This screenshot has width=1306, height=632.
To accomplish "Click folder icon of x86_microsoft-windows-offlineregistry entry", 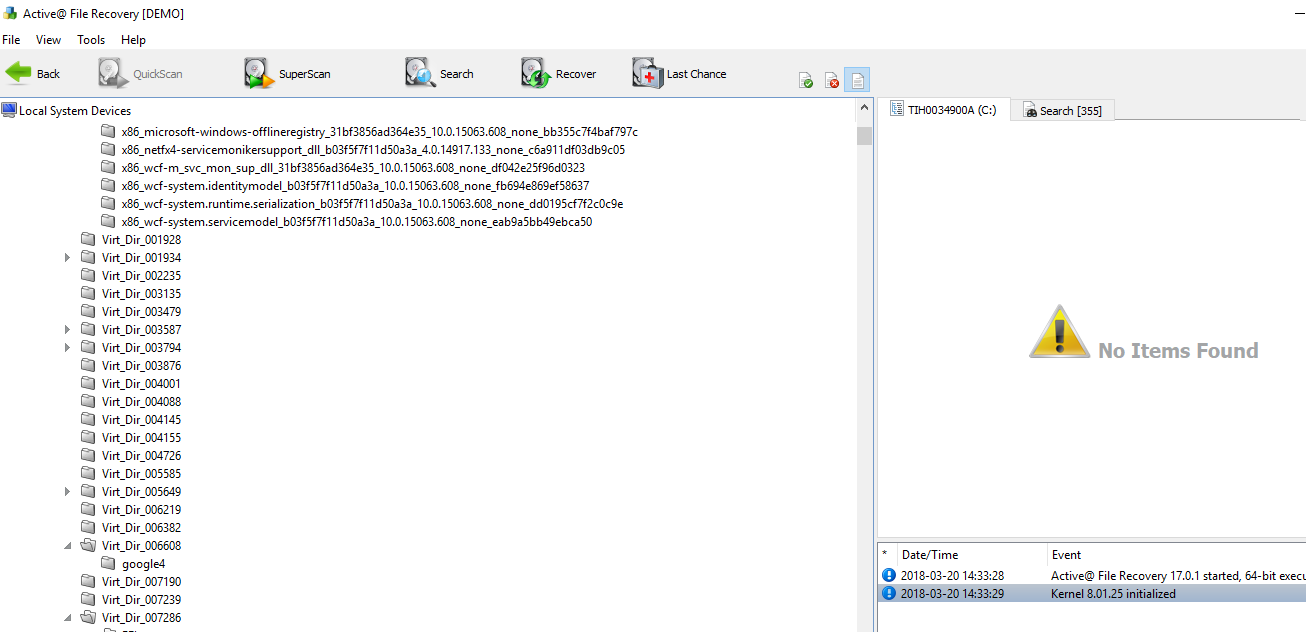I will tap(108, 132).
